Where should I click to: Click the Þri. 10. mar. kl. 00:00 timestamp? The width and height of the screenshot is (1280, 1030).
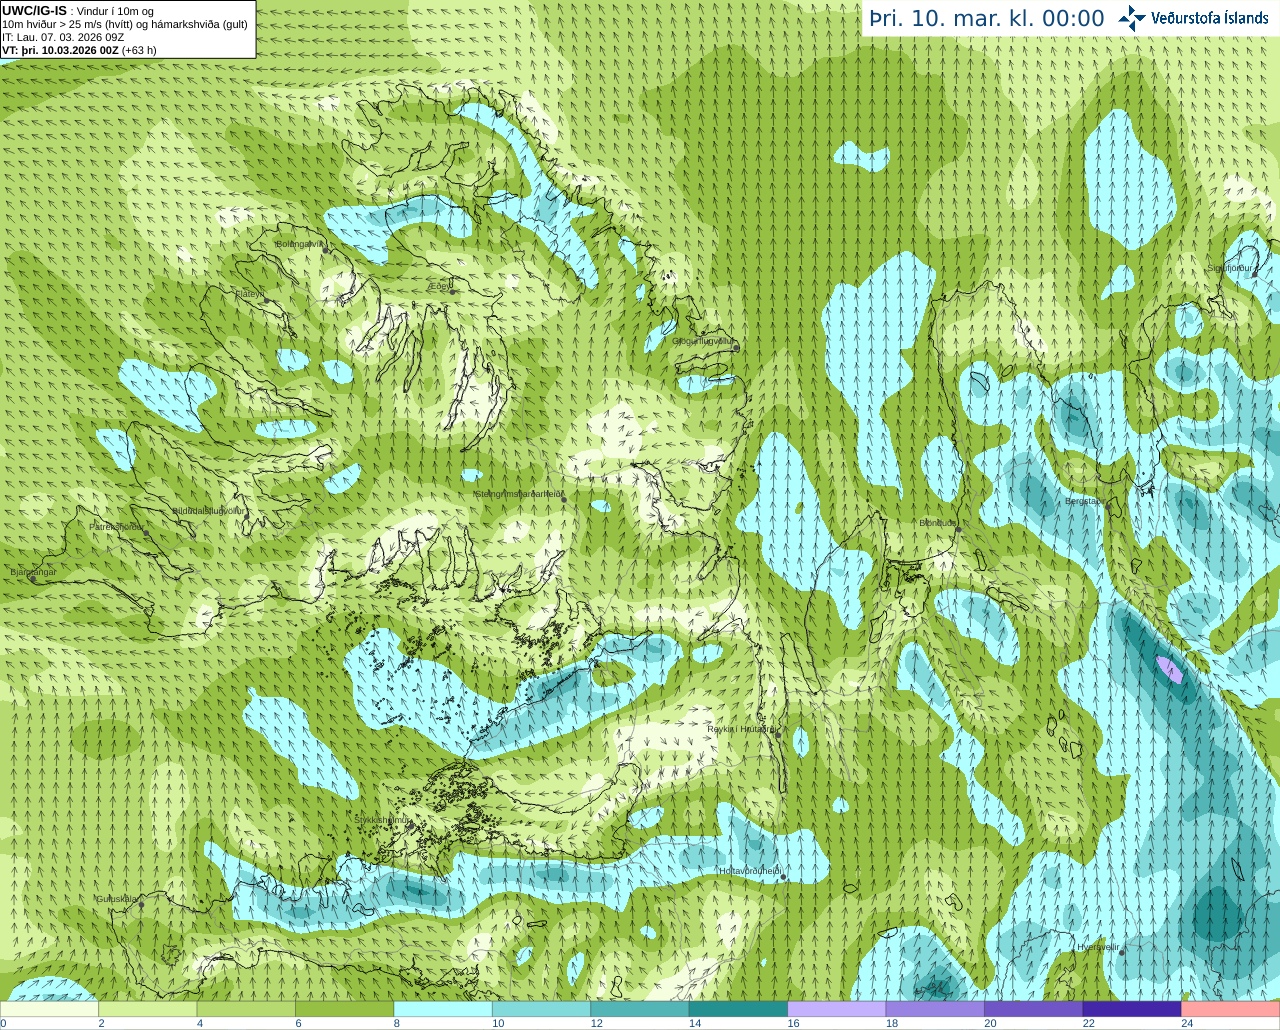(x=987, y=19)
